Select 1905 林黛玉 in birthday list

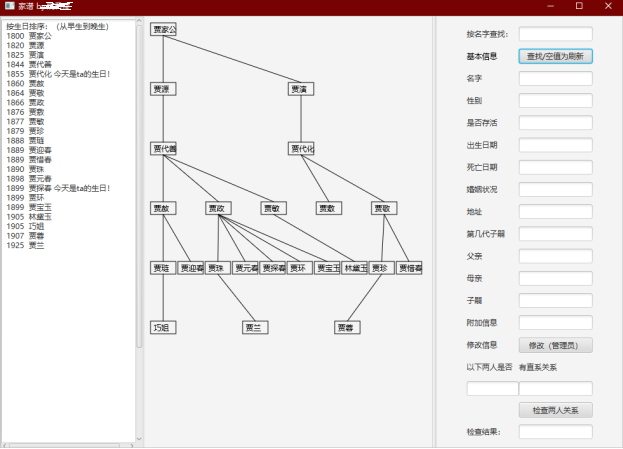tap(29, 217)
